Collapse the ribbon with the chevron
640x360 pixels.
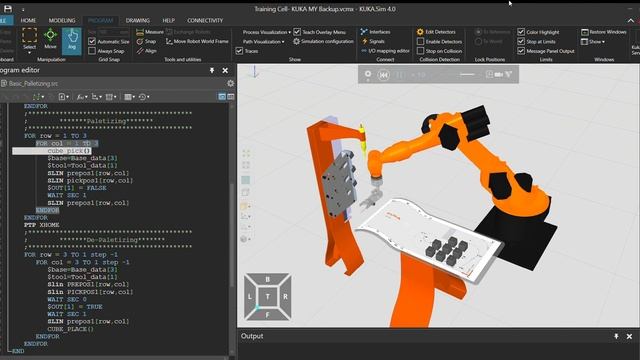(x=631, y=20)
